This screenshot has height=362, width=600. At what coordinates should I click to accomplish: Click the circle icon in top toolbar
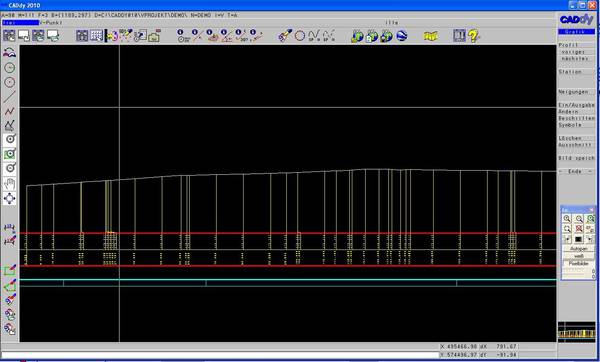click(300, 36)
